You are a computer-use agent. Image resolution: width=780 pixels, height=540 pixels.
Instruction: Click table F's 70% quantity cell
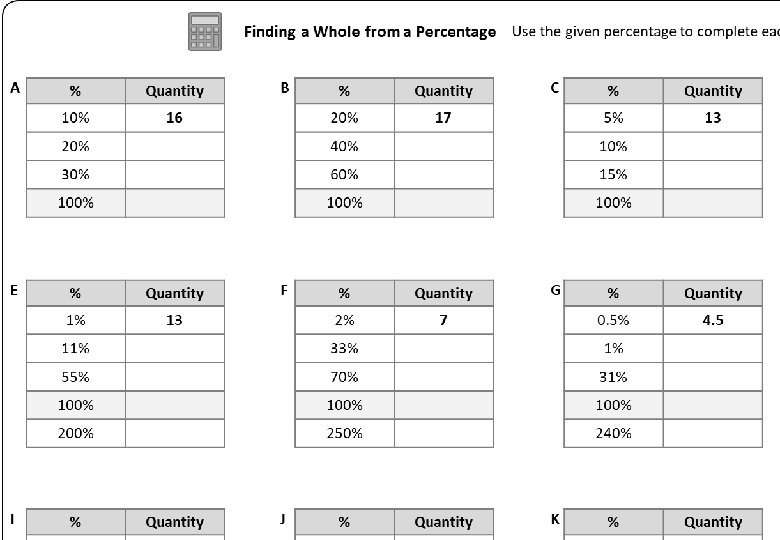tap(444, 377)
